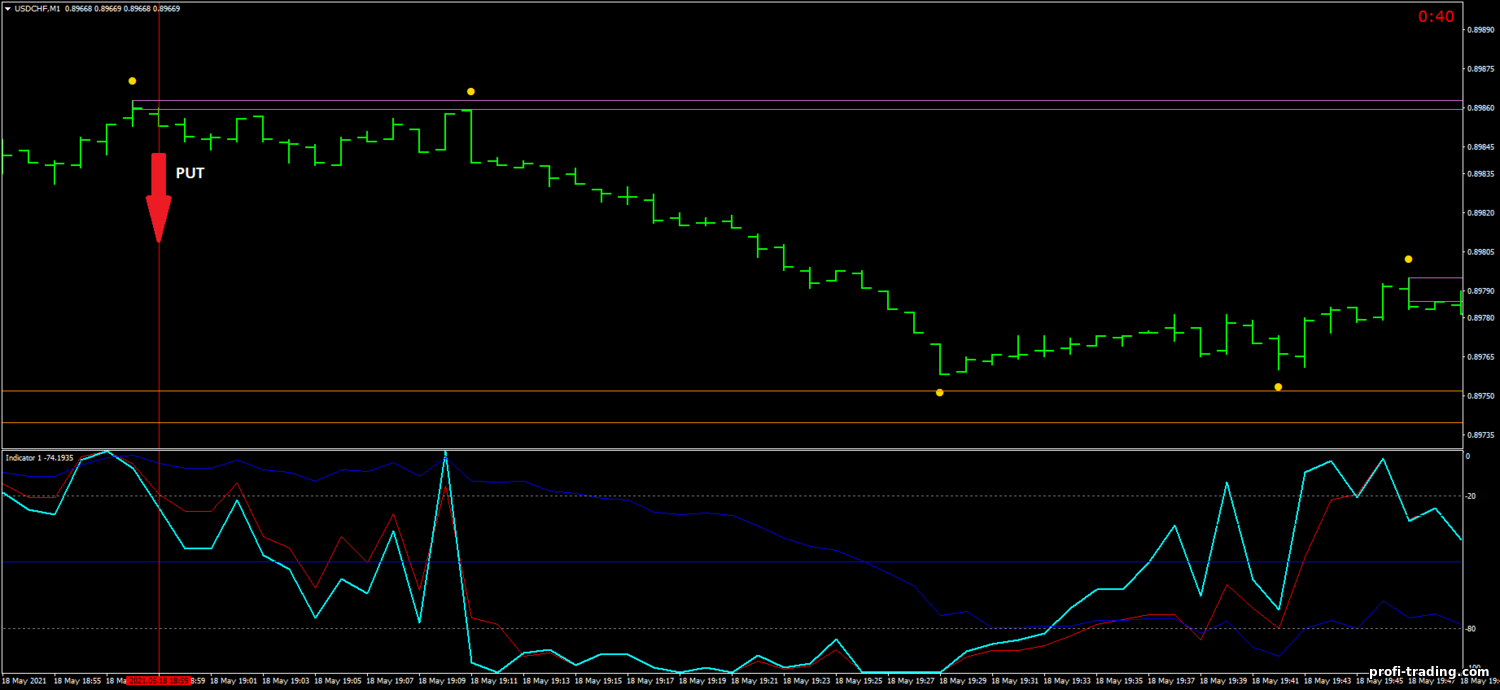The image size is (1500, 690).
Task: Click the yellow dot above the first peak
Action: coord(132,81)
